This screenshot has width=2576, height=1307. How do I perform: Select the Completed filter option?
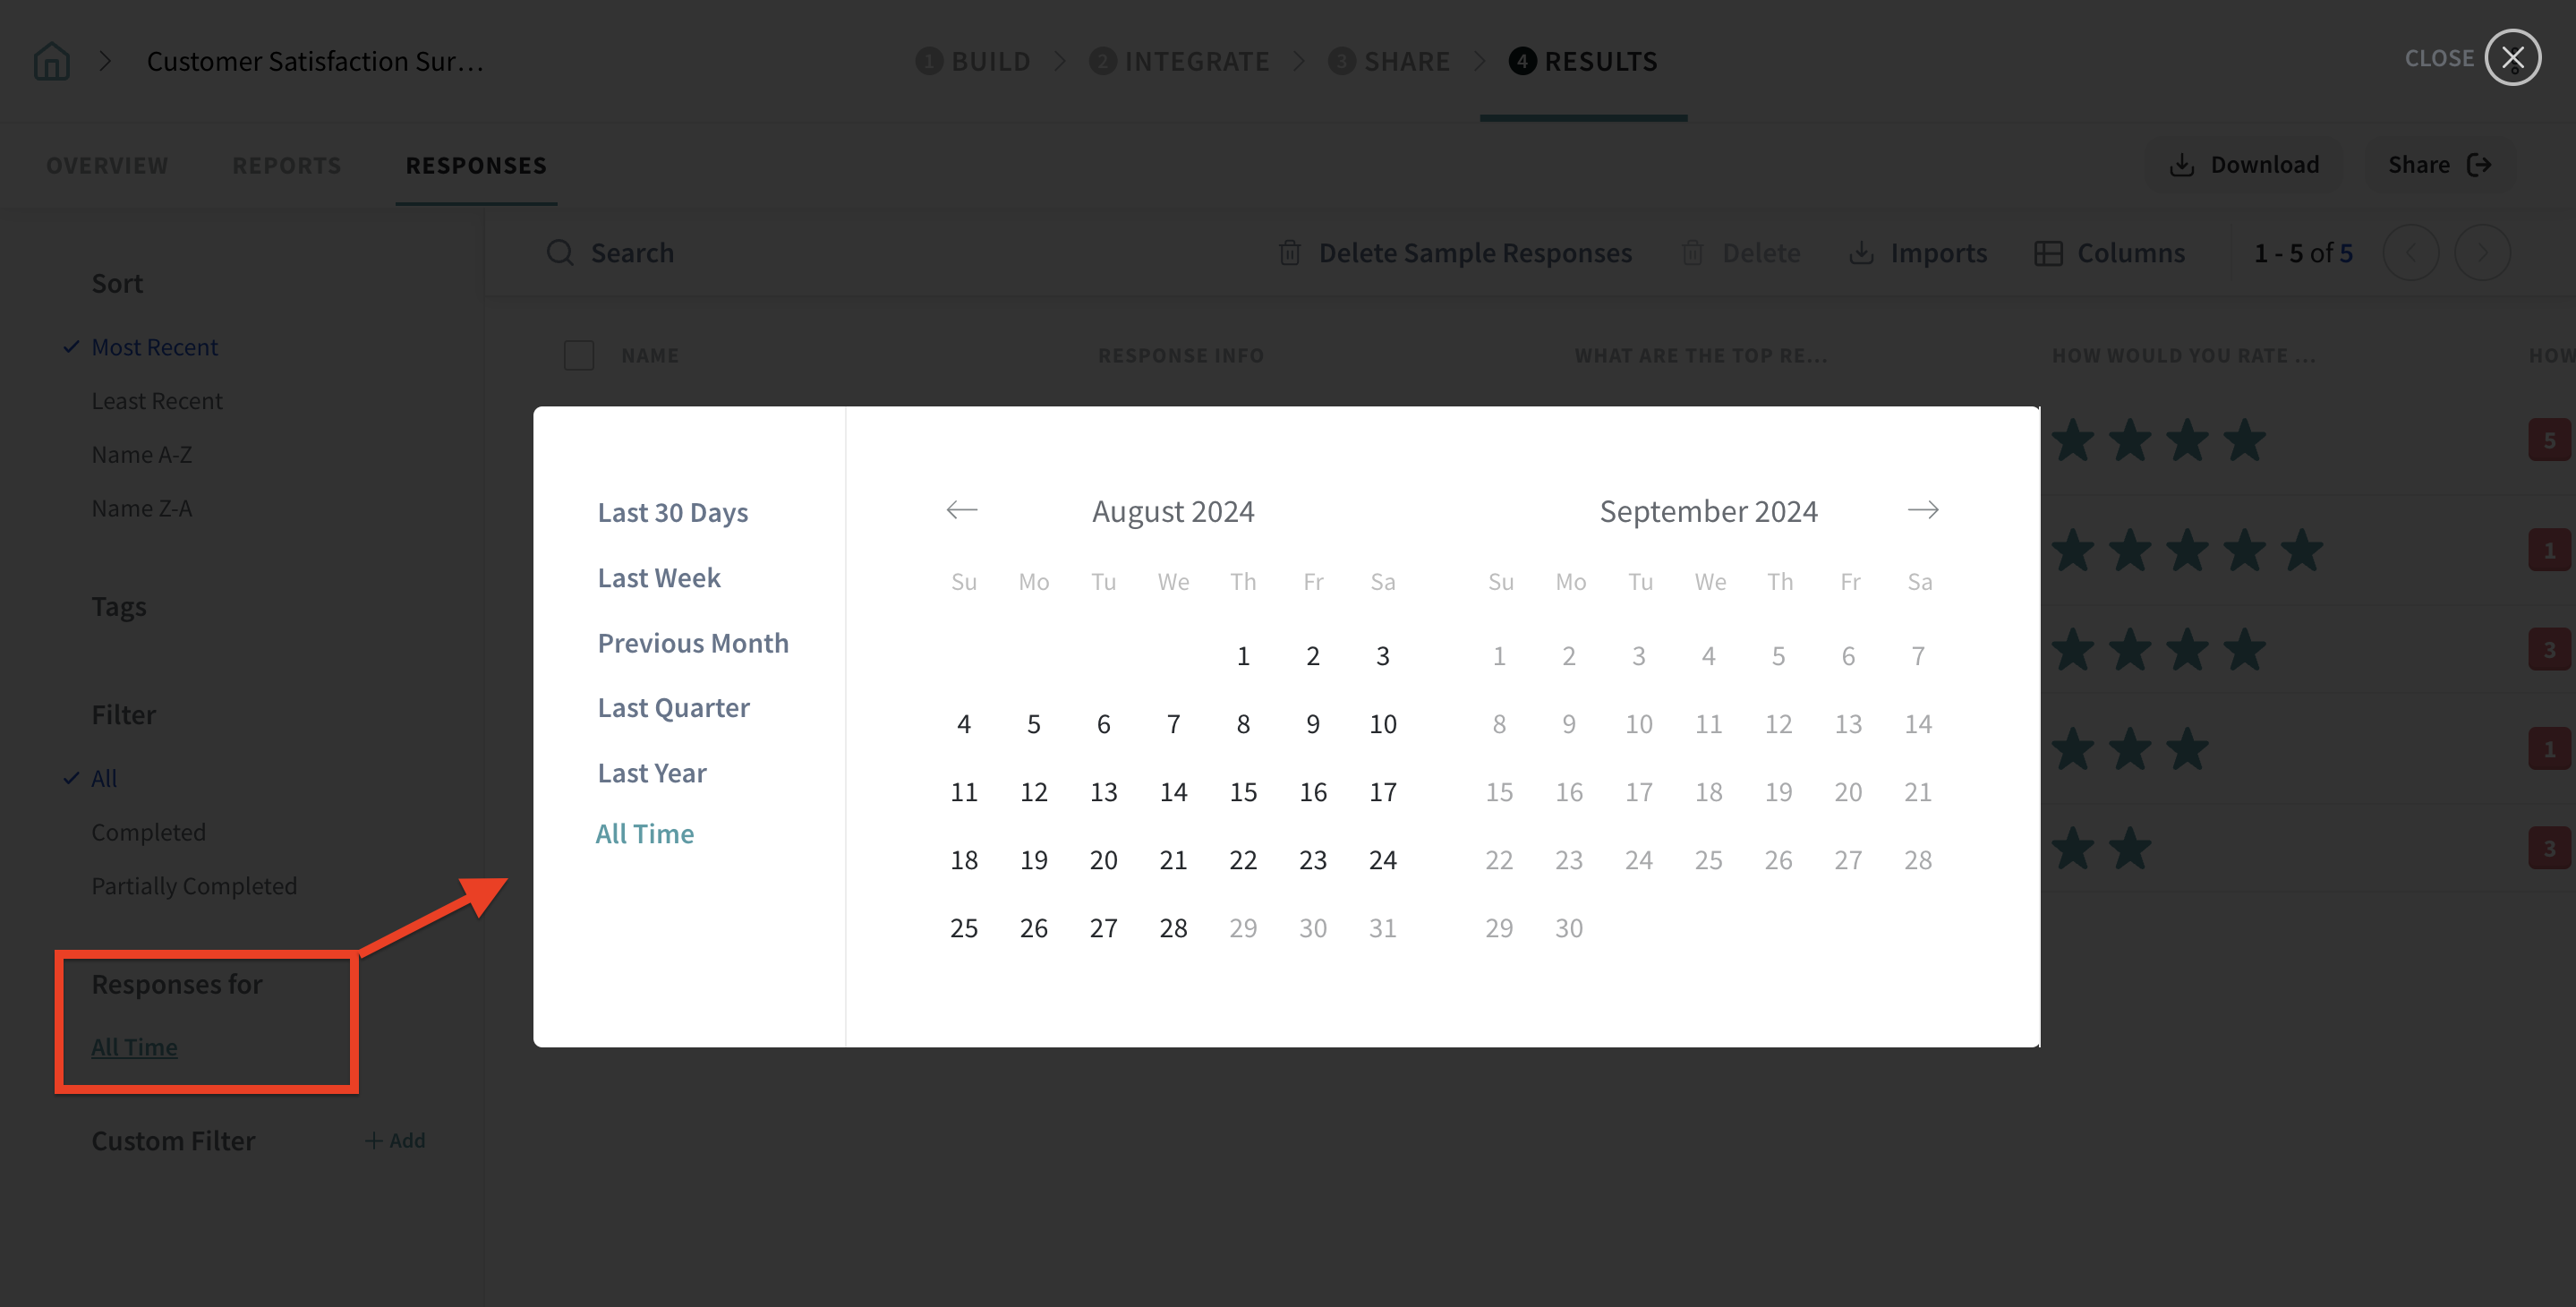click(148, 831)
